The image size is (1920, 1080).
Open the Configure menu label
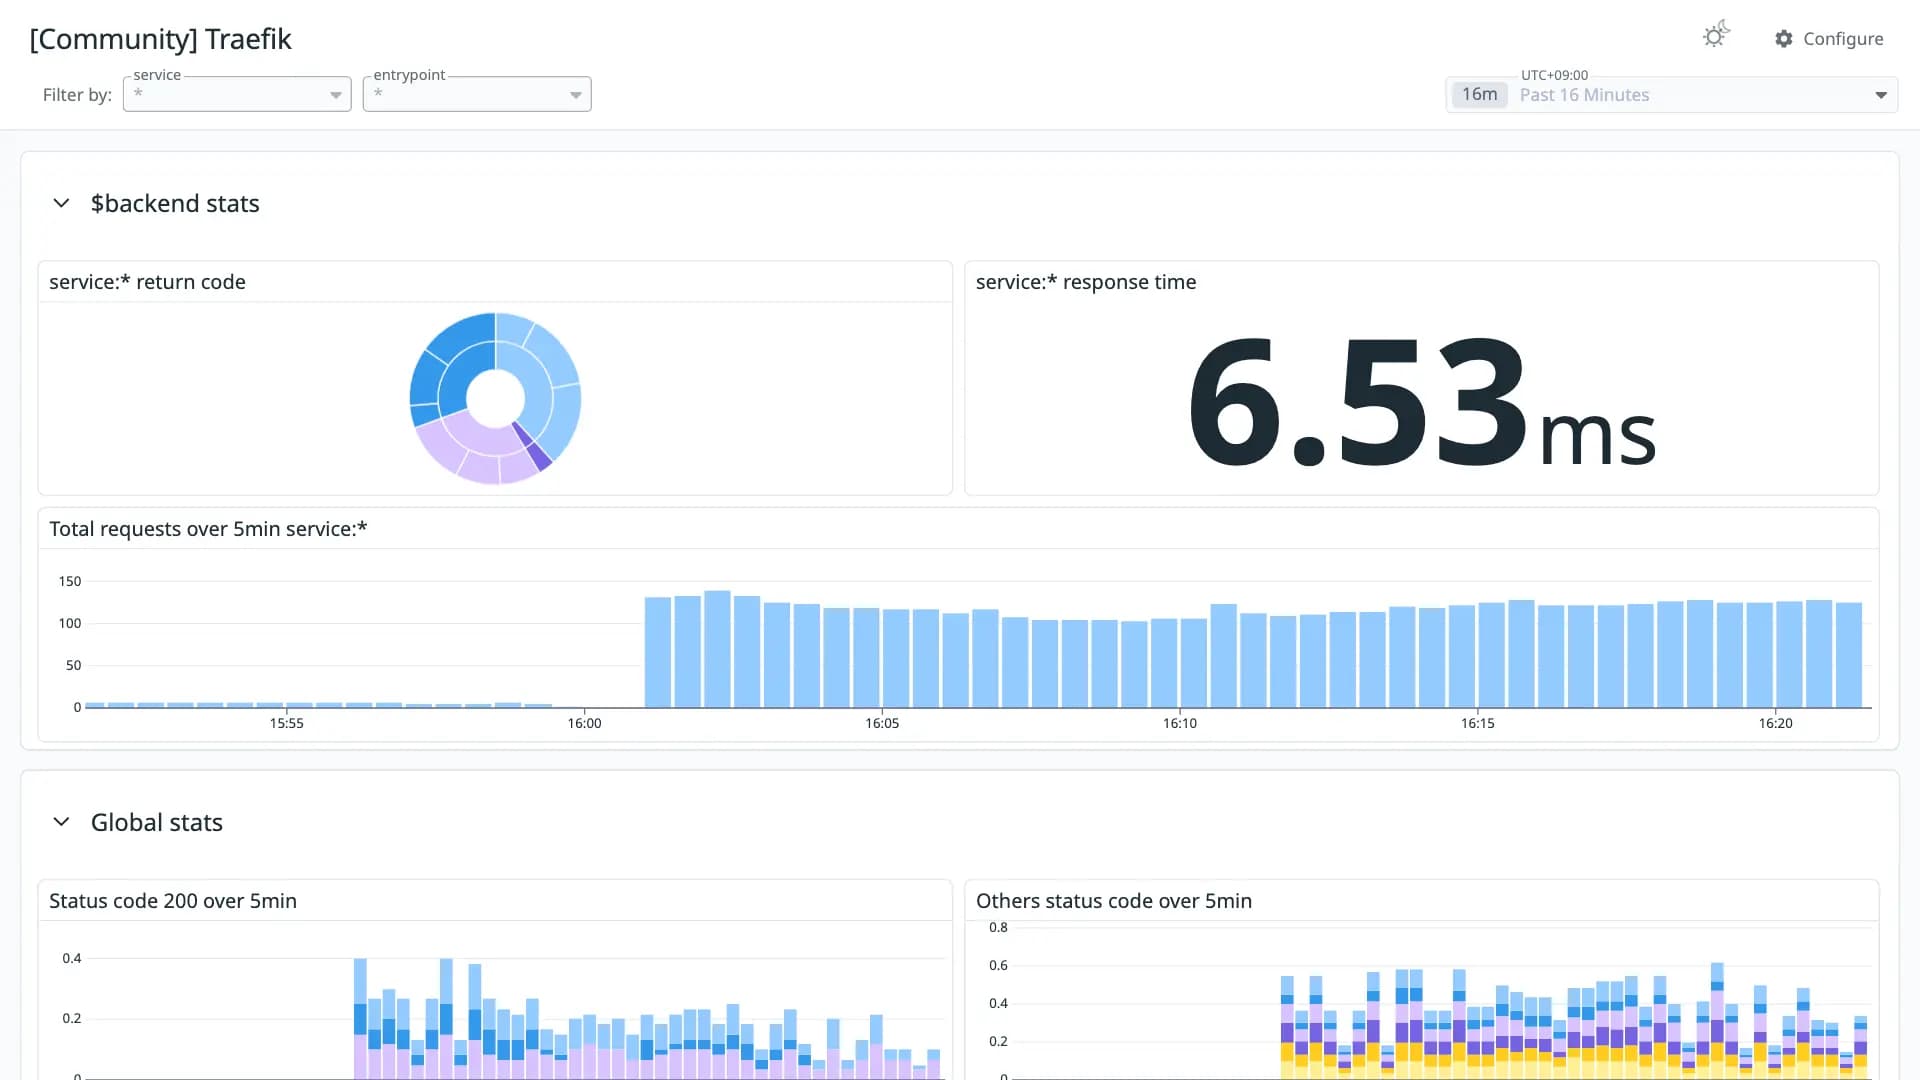[1843, 39]
